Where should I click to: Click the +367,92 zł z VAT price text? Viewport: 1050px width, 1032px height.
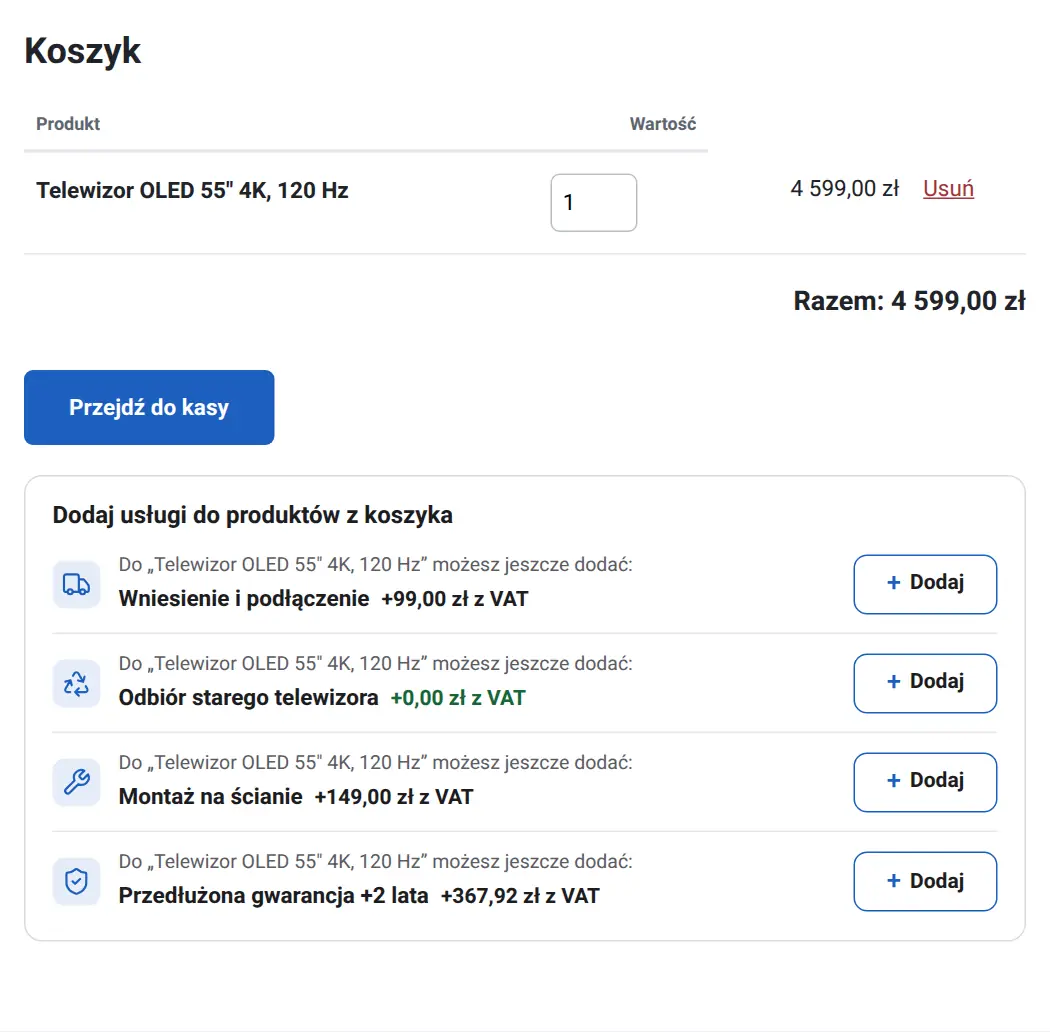[x=520, y=896]
